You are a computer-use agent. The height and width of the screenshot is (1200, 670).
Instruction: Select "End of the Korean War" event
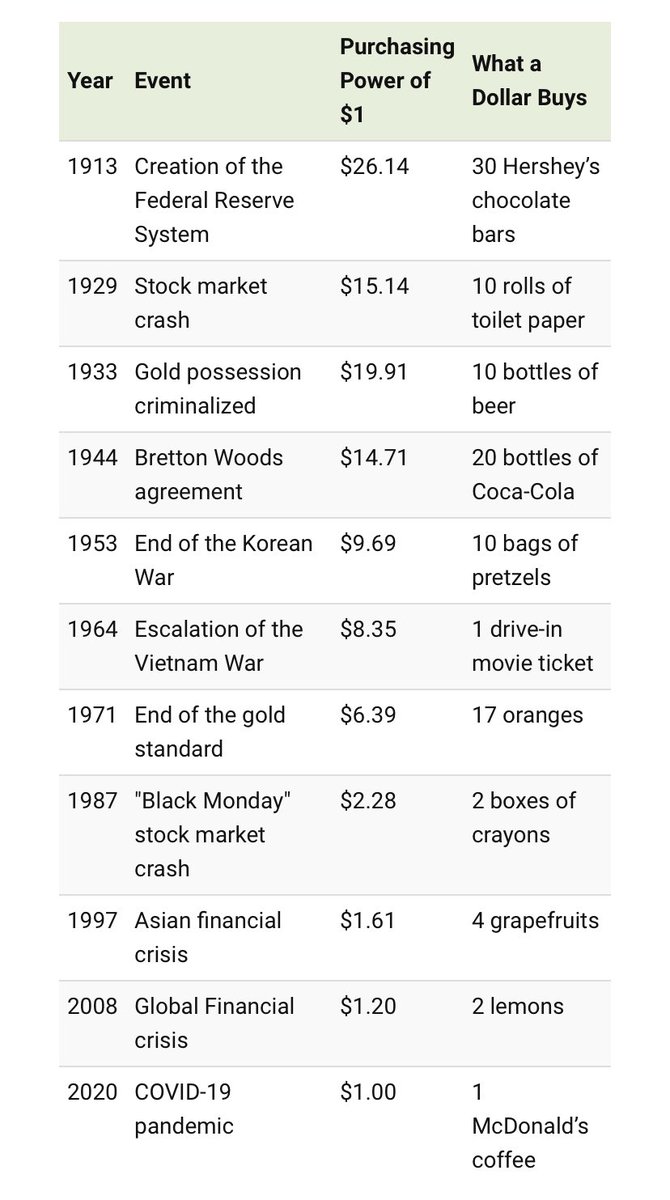click(x=223, y=560)
